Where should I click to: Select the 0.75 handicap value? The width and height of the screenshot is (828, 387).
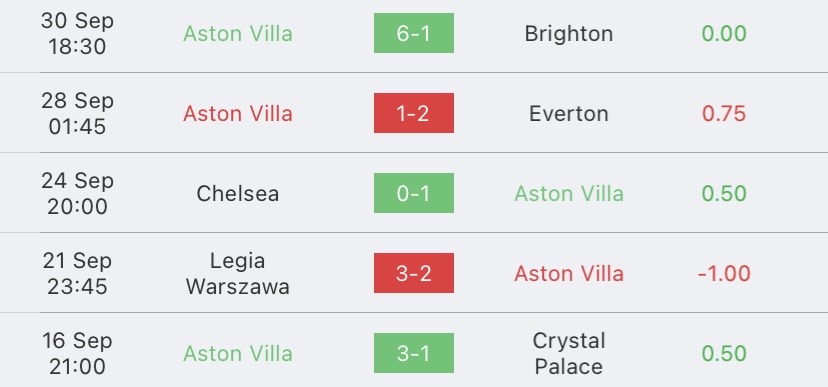(724, 114)
